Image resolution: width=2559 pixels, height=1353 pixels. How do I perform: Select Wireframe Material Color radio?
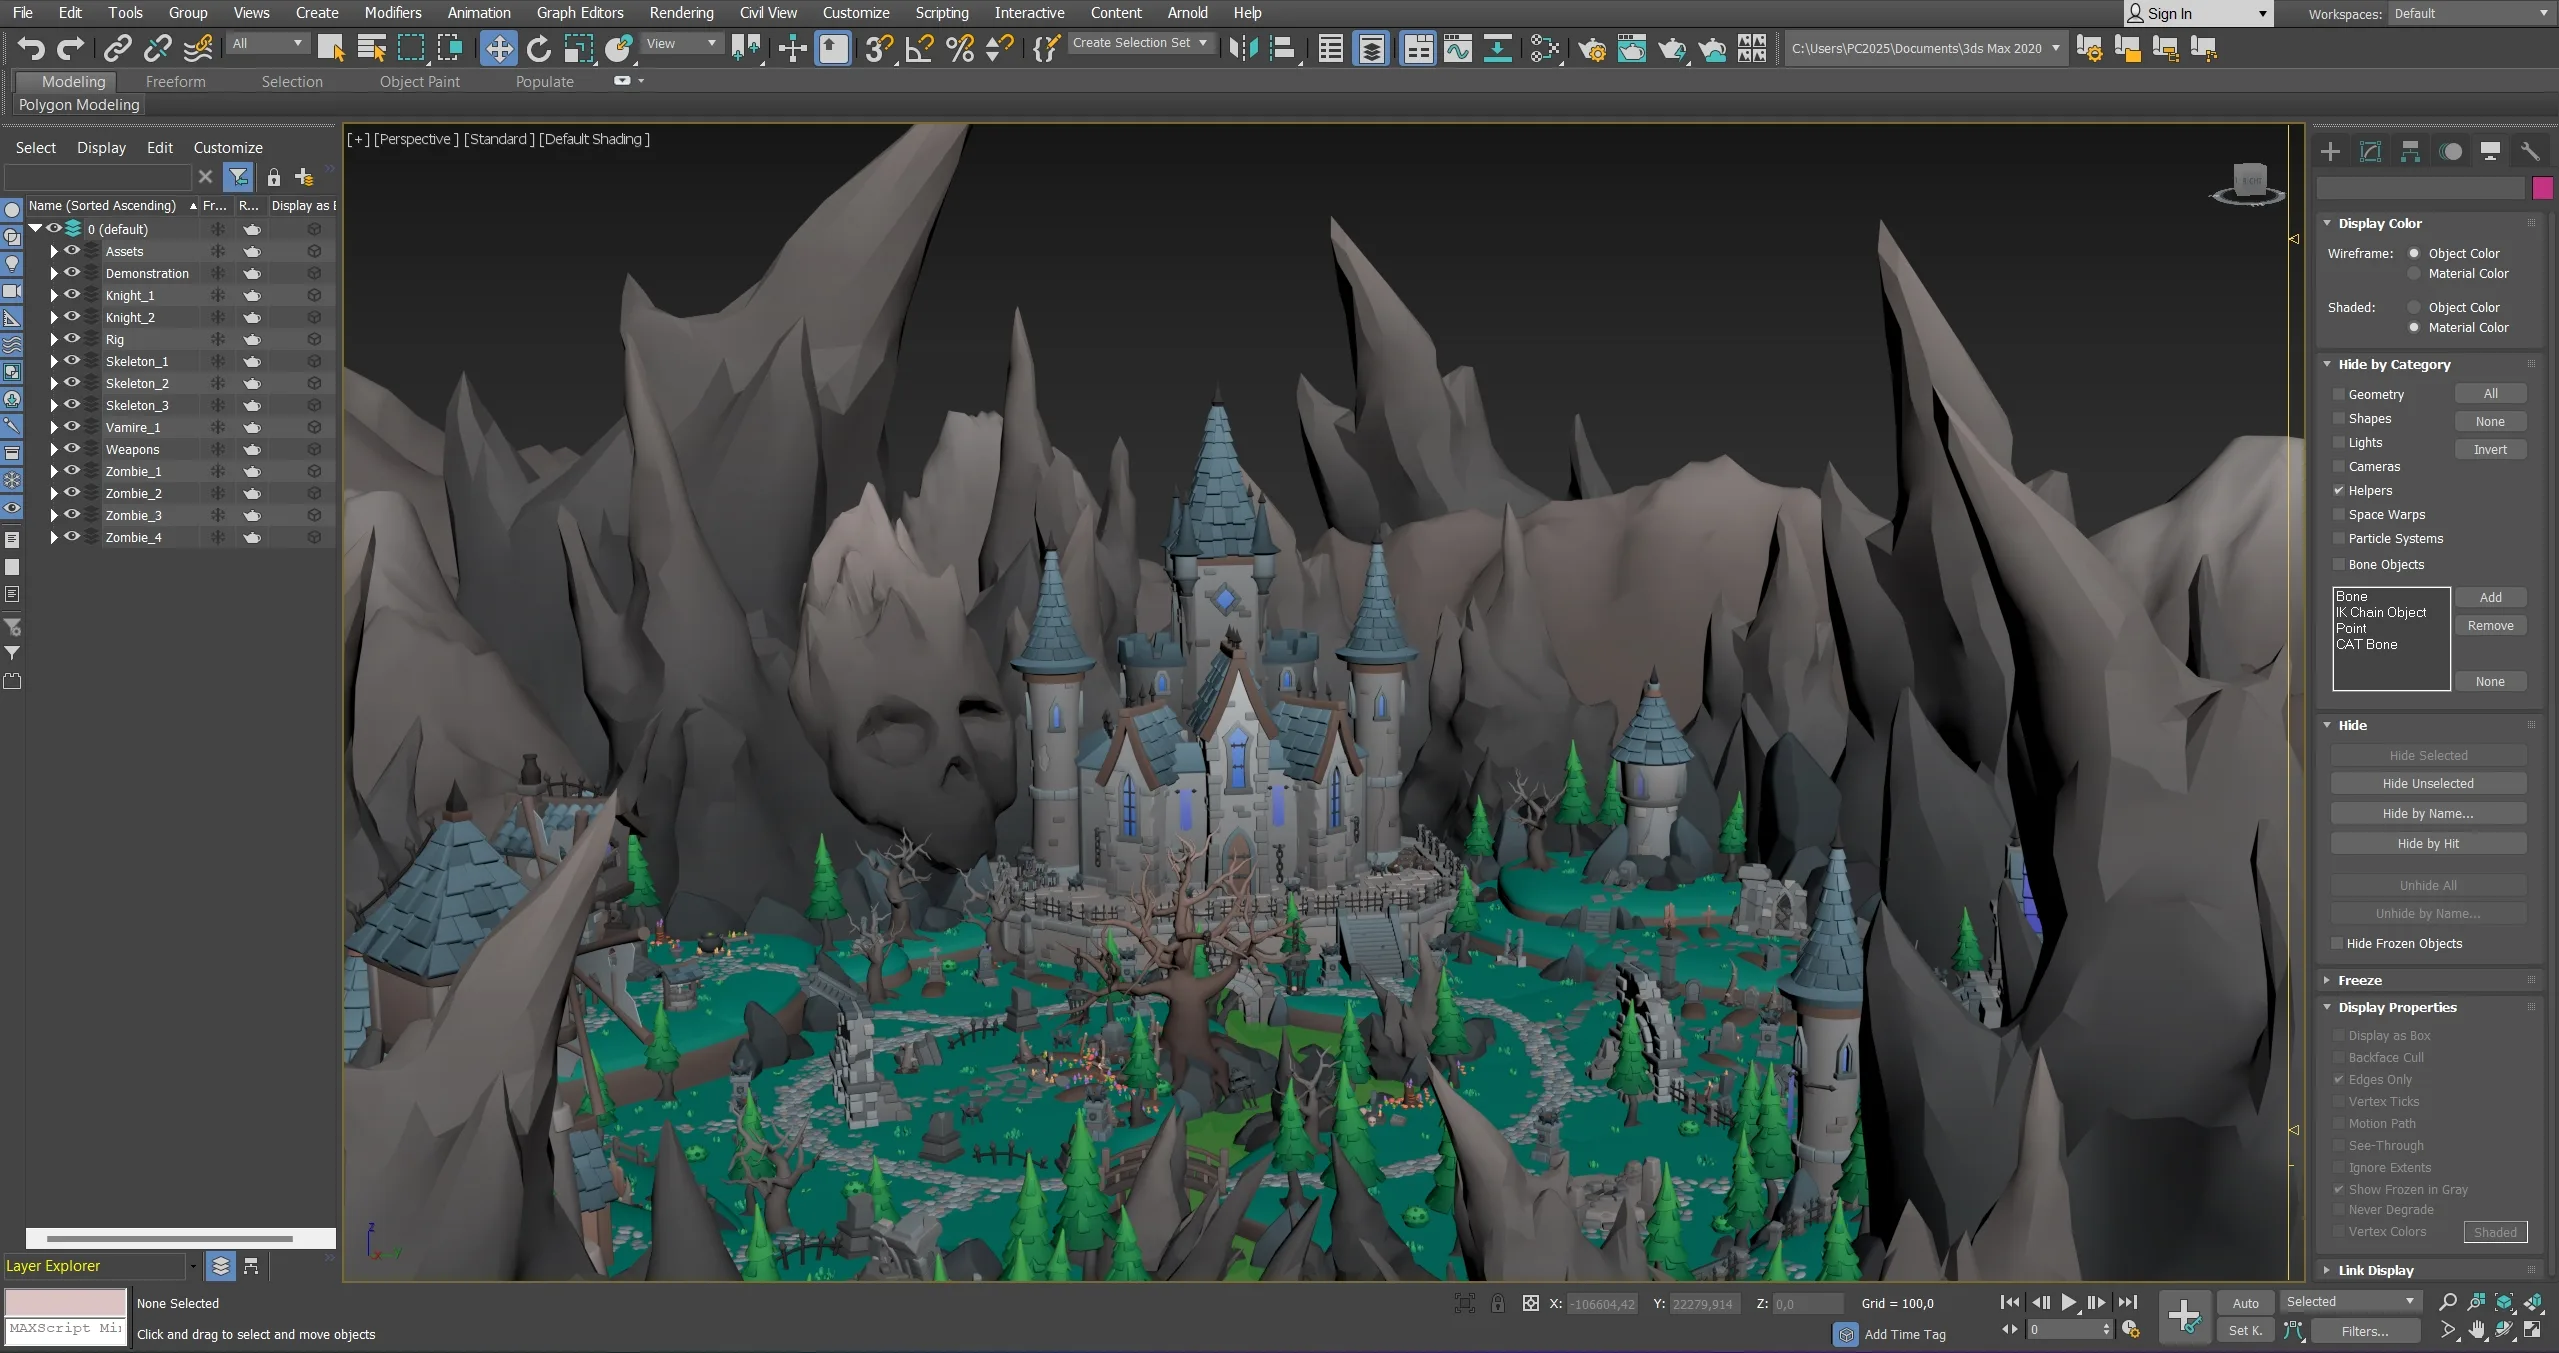pyautogui.click(x=2414, y=273)
